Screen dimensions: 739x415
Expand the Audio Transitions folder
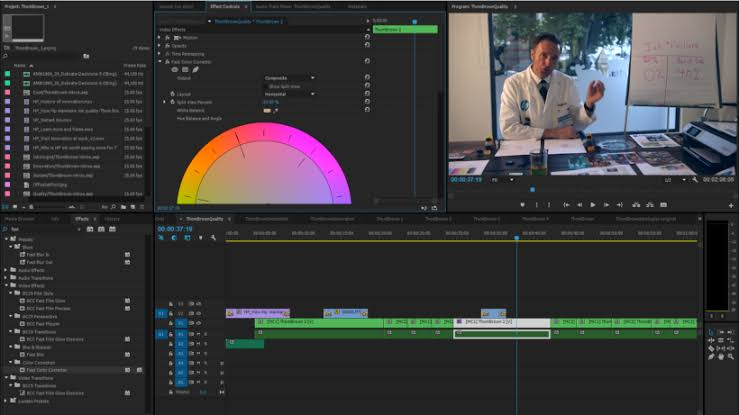(6, 278)
